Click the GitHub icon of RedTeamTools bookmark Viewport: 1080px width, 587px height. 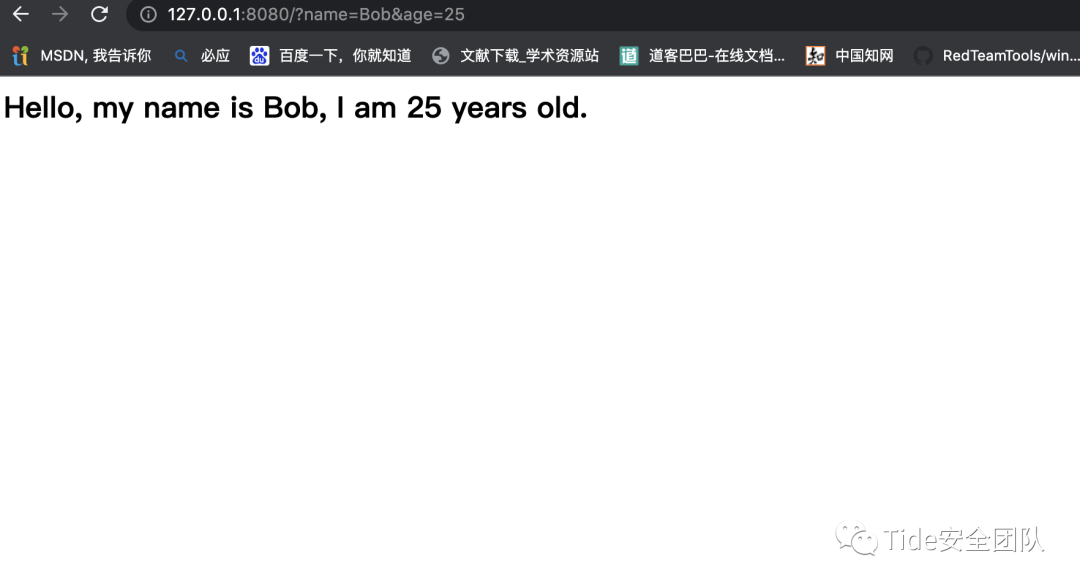[x=923, y=56]
